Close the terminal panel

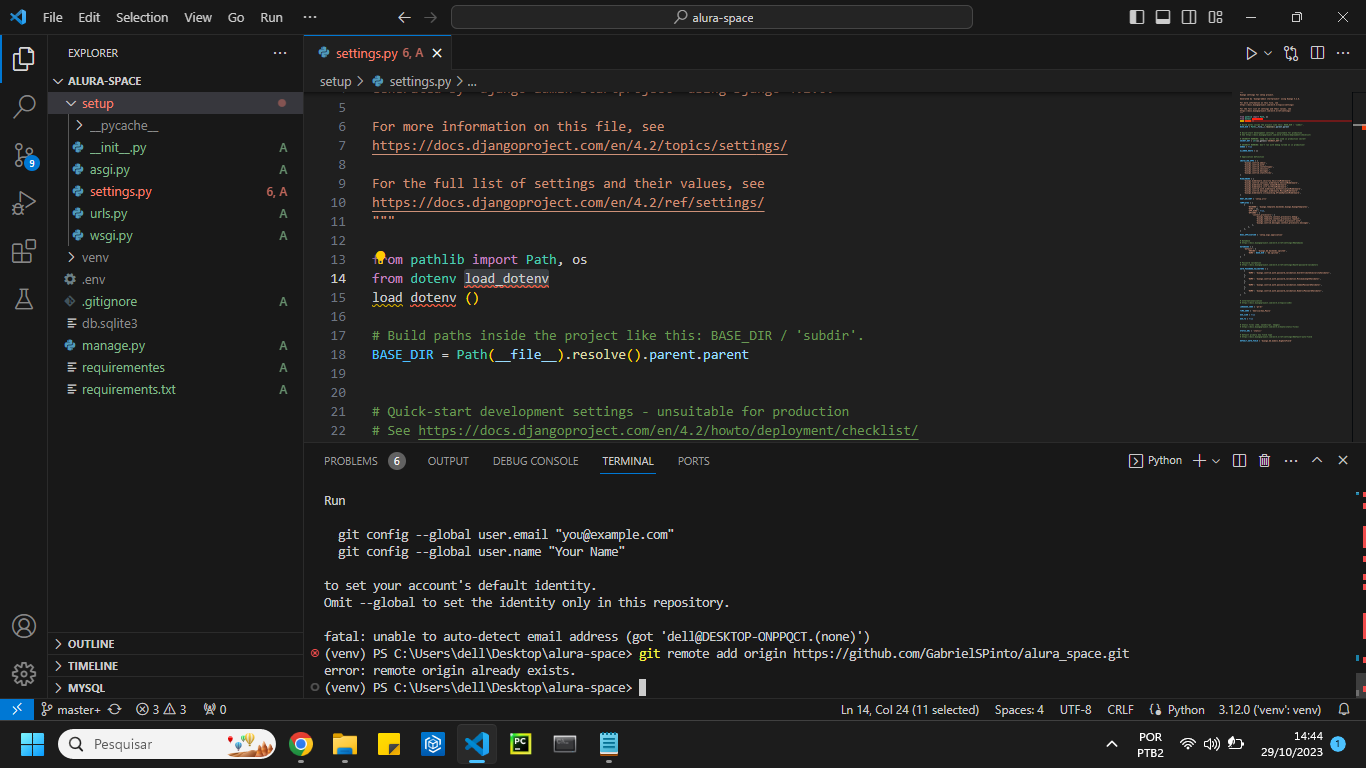click(1342, 461)
